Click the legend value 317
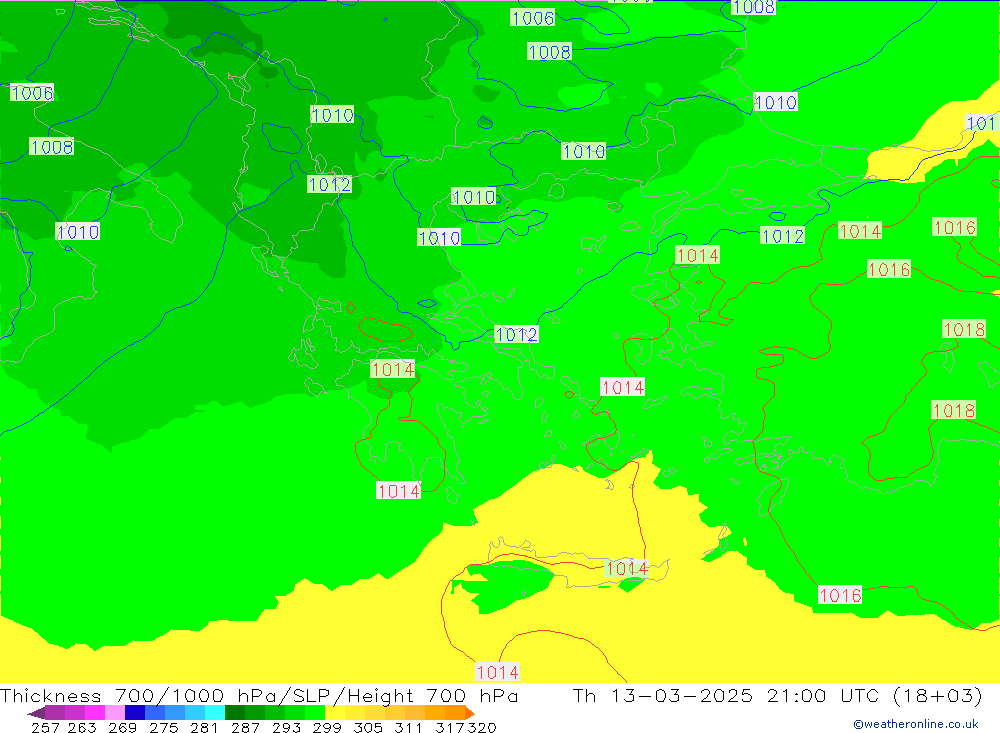 tap(450, 727)
